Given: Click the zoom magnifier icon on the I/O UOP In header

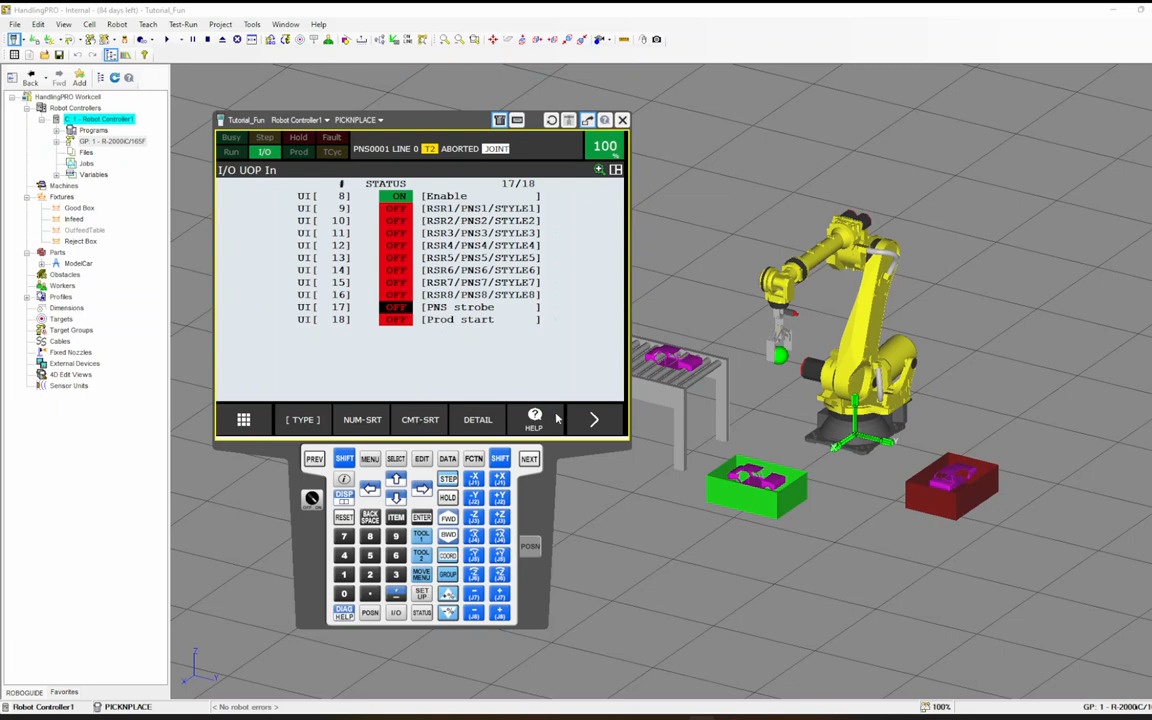Looking at the screenshot, I should point(599,168).
